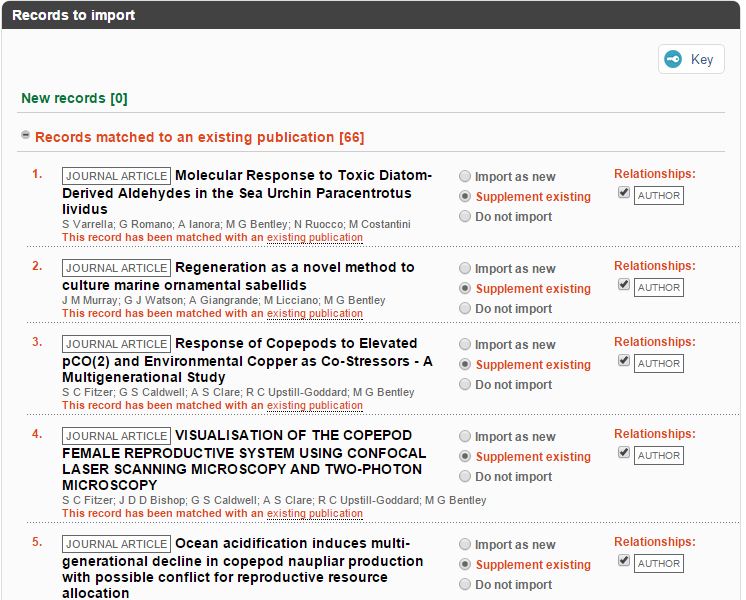Screen dimensions: 746x600
Task: Click 'Records matched to an existing publication [66]' heading
Action: point(199,138)
